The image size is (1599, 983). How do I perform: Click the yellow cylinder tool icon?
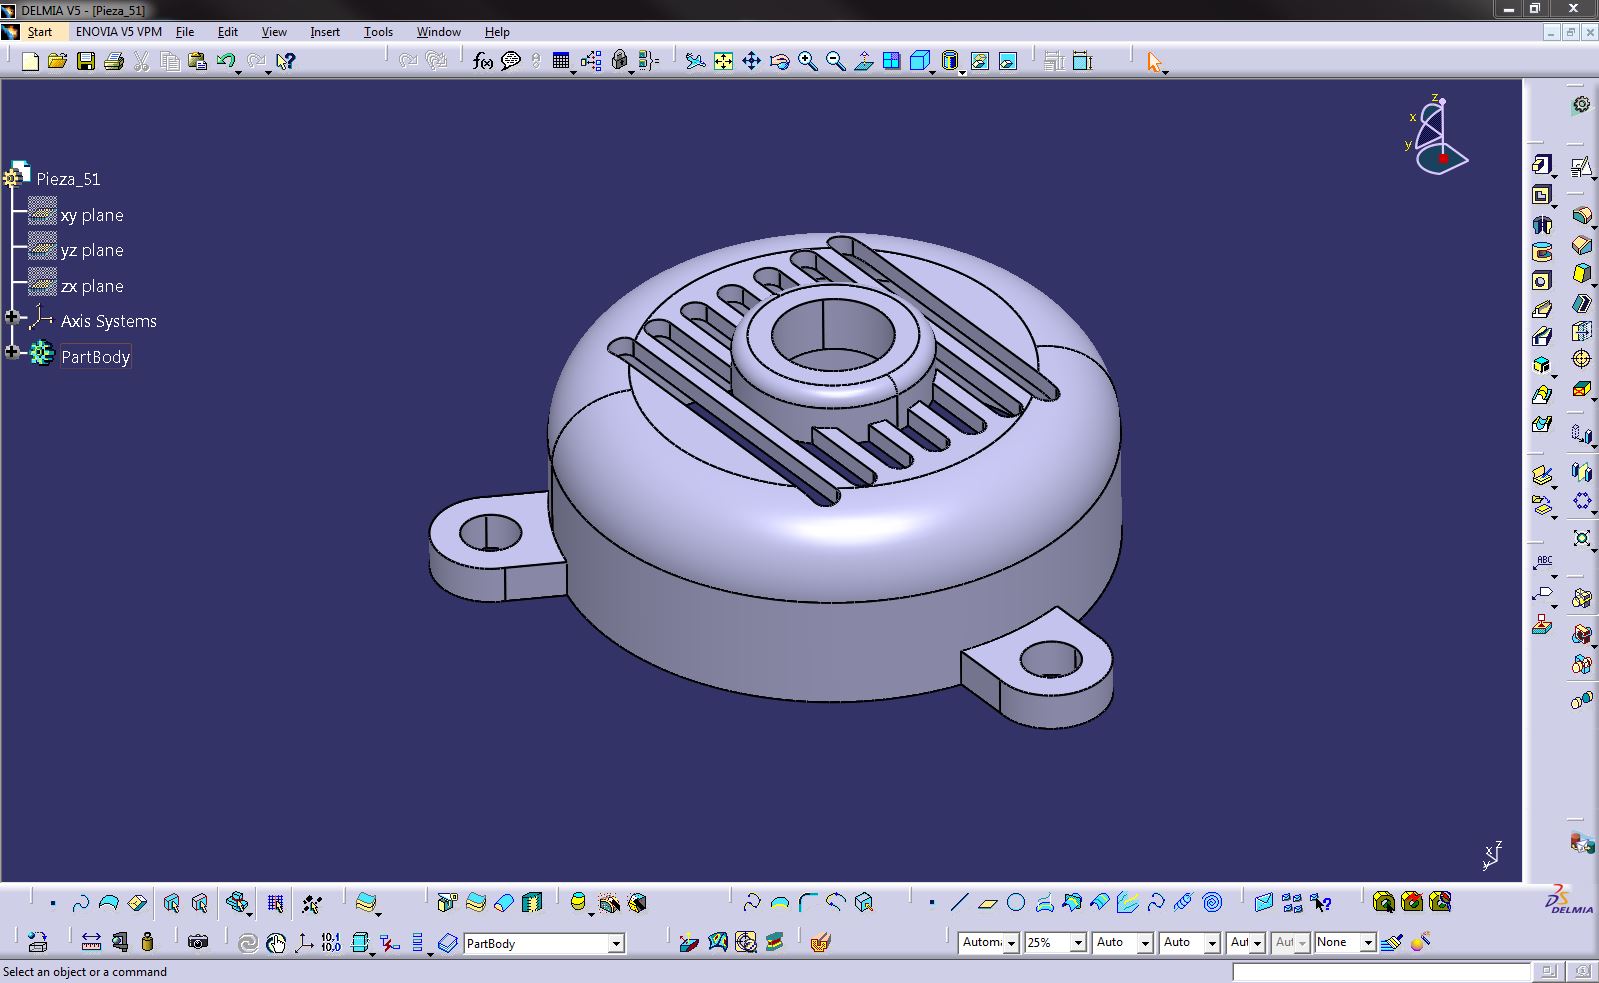tap(578, 903)
